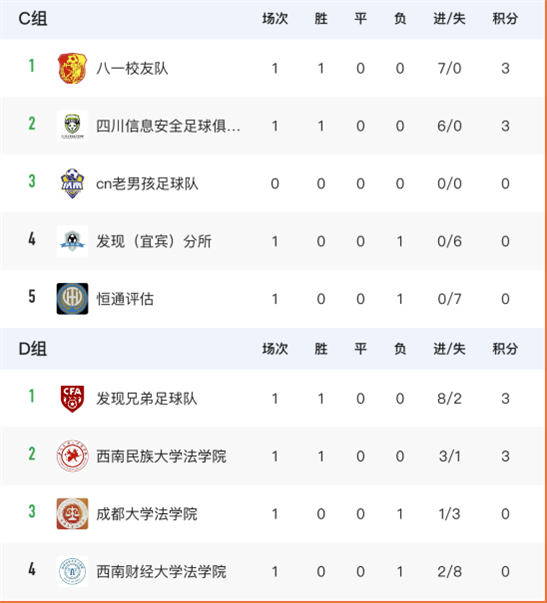Click the D组 group header
This screenshot has height=603, width=547.
click(33, 349)
